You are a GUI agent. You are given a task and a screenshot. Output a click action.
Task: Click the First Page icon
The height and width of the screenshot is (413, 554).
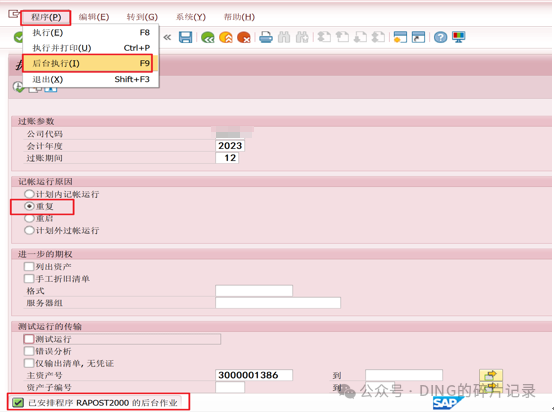(x=324, y=37)
